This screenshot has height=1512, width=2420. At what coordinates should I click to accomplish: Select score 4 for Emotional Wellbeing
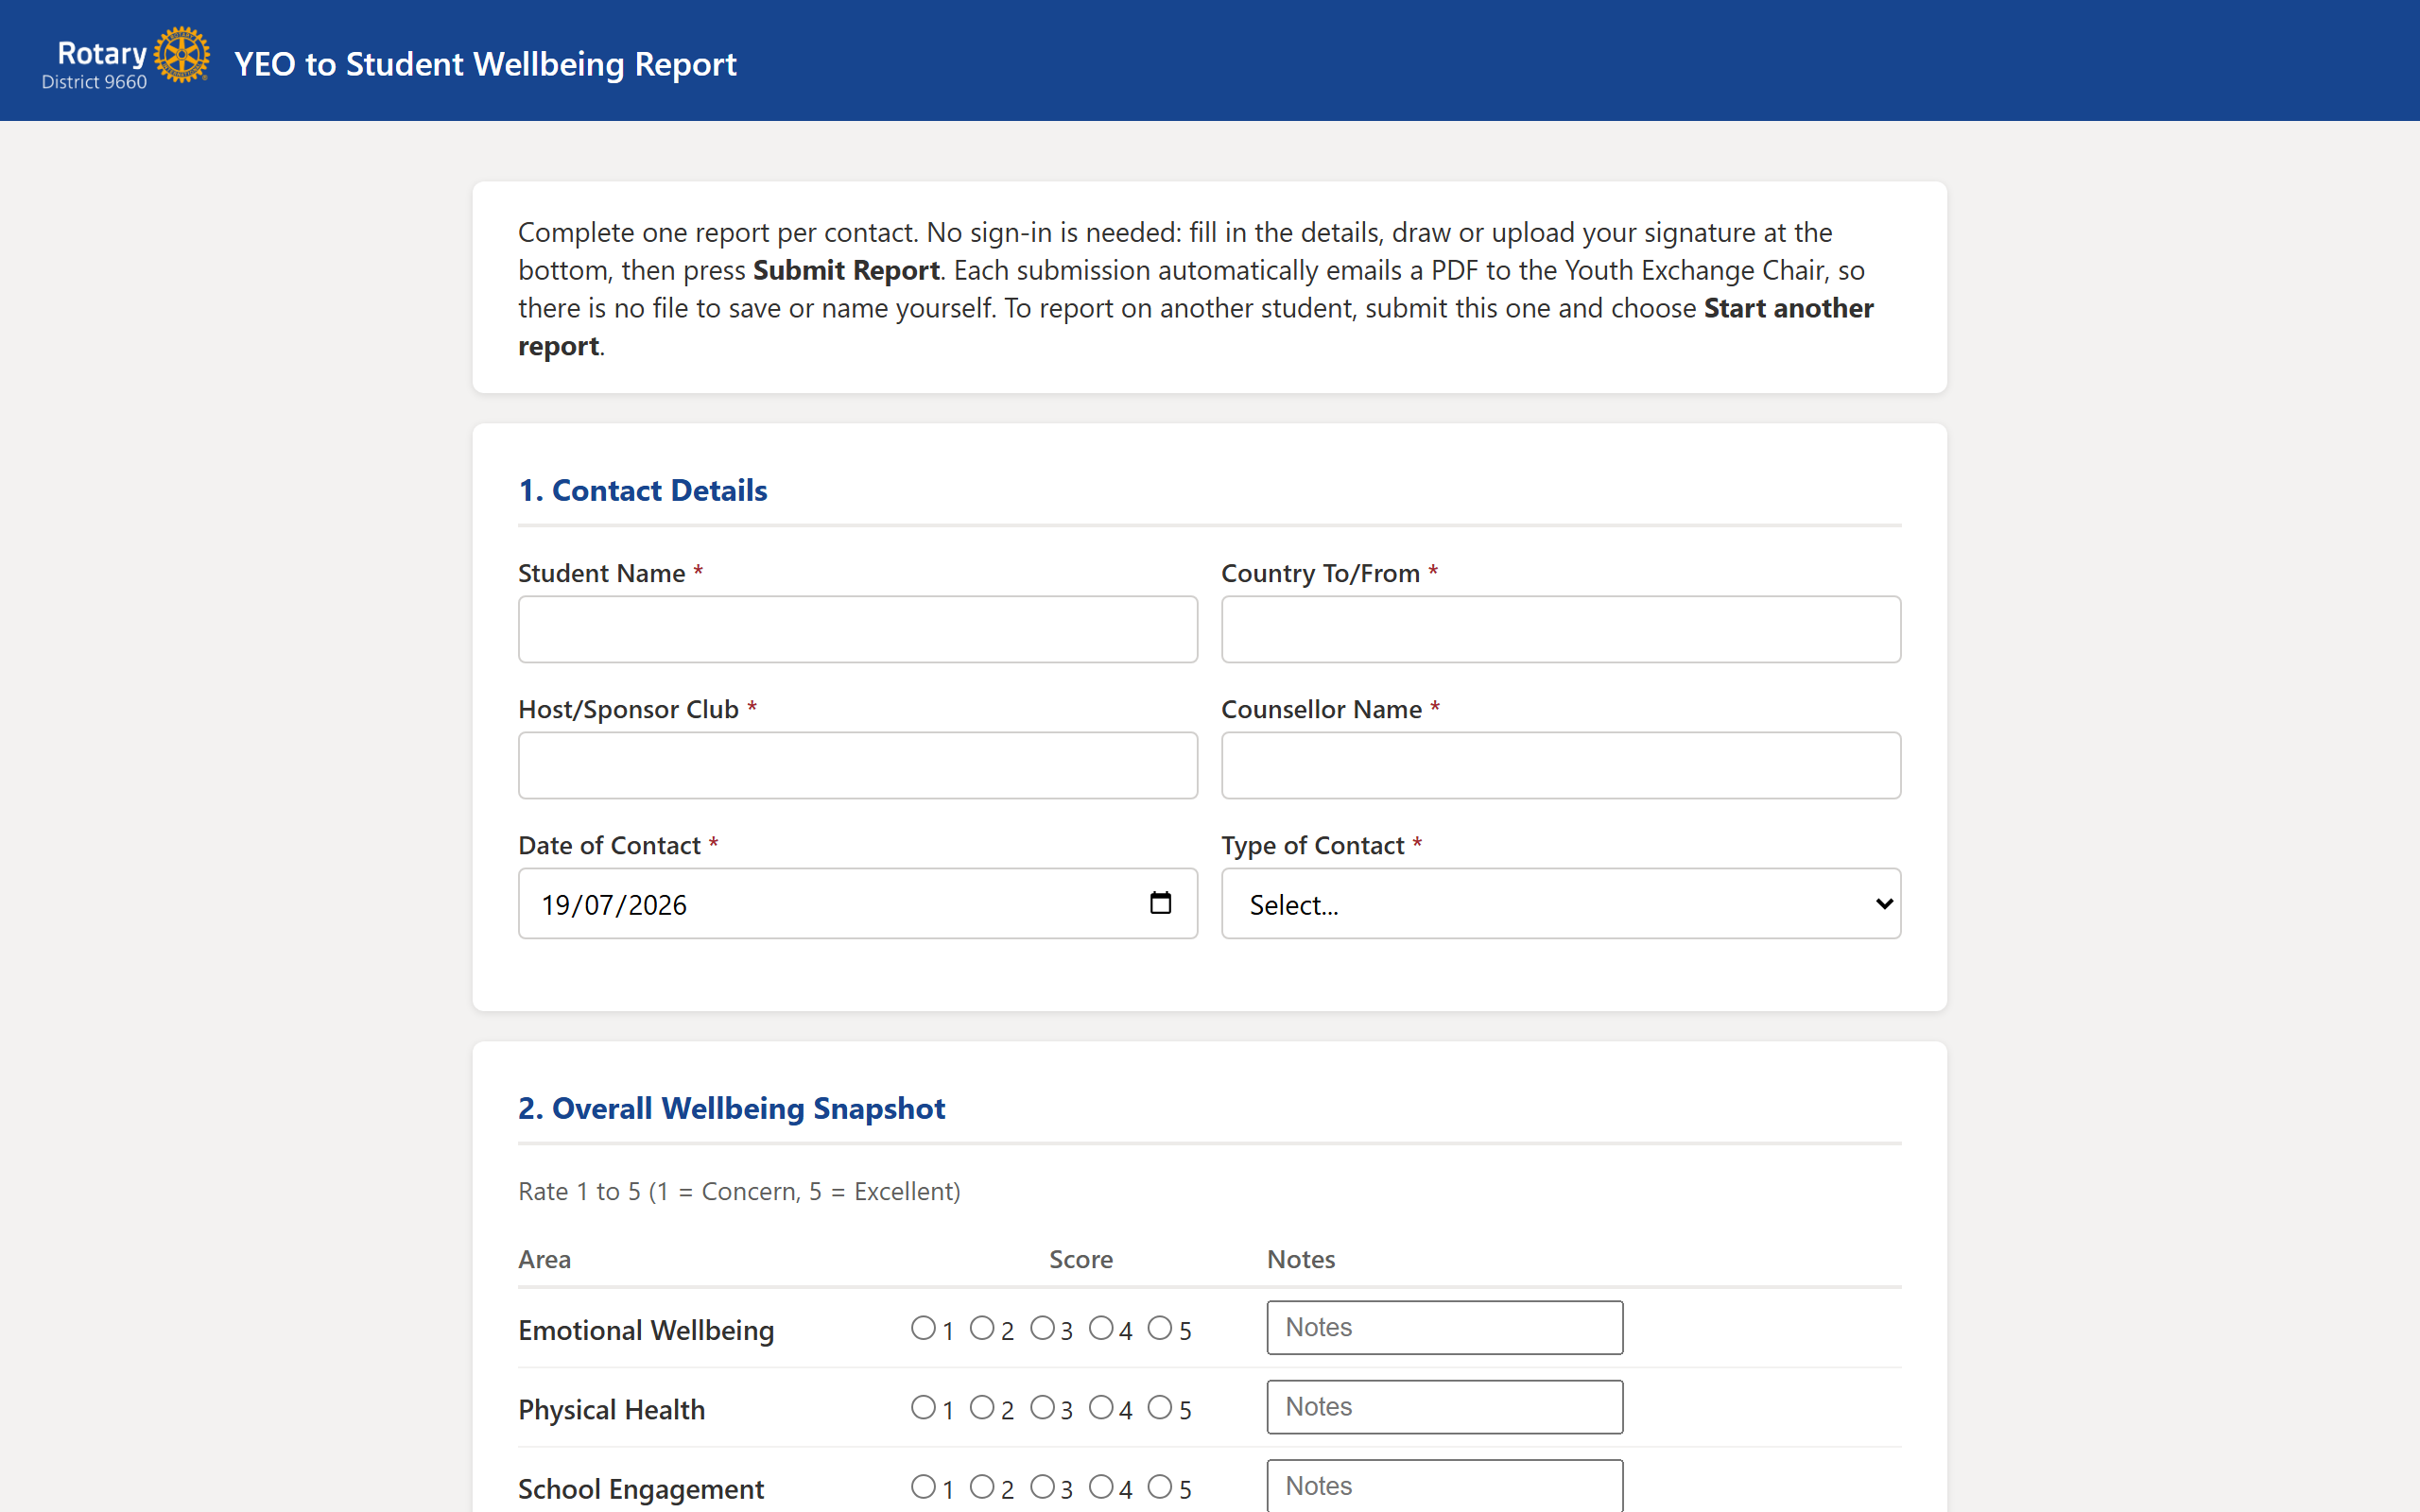1101,1328
